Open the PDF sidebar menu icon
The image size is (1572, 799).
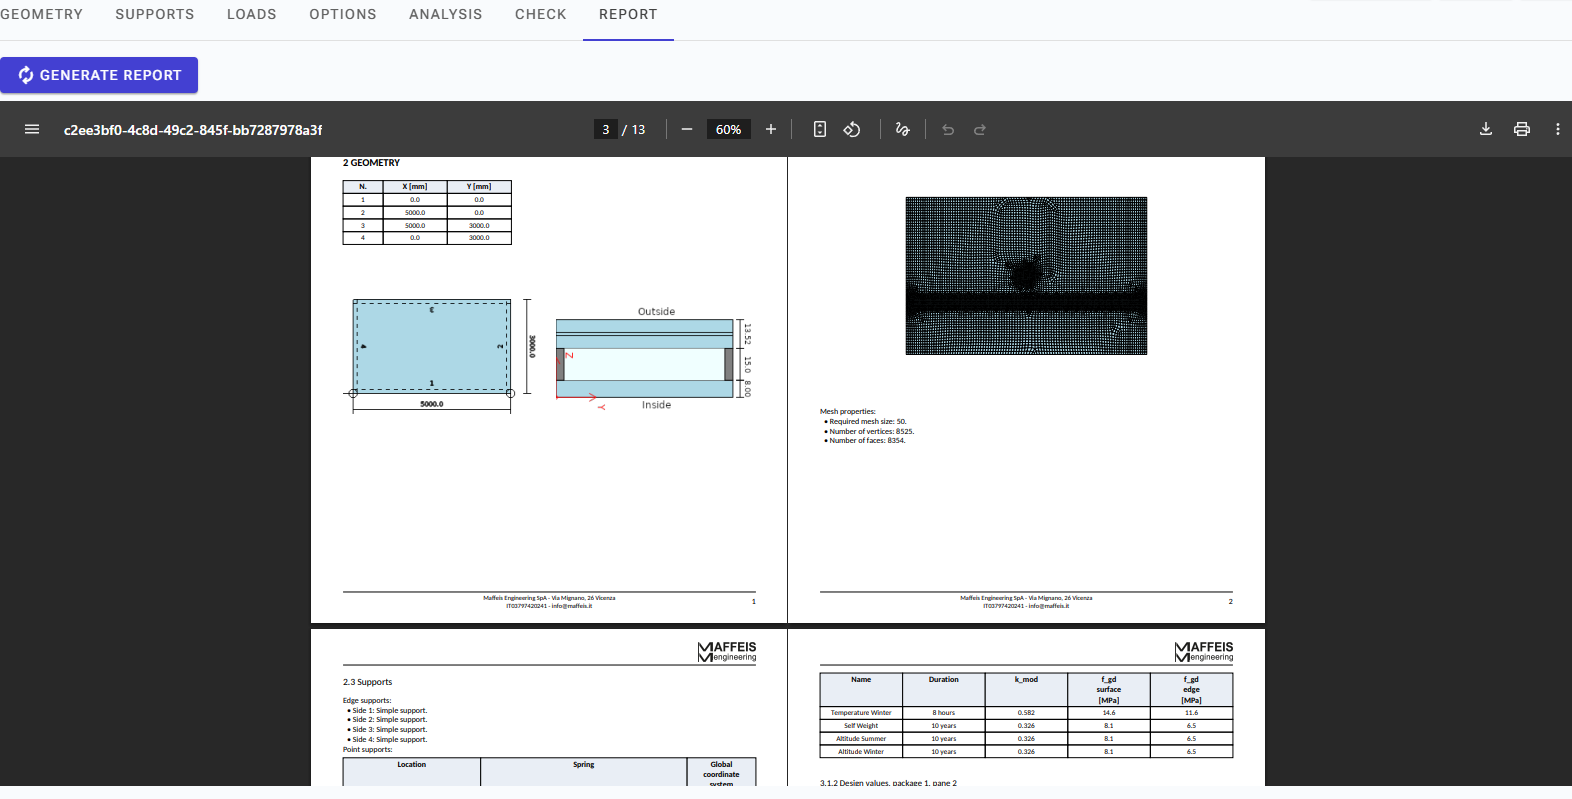(x=32, y=129)
